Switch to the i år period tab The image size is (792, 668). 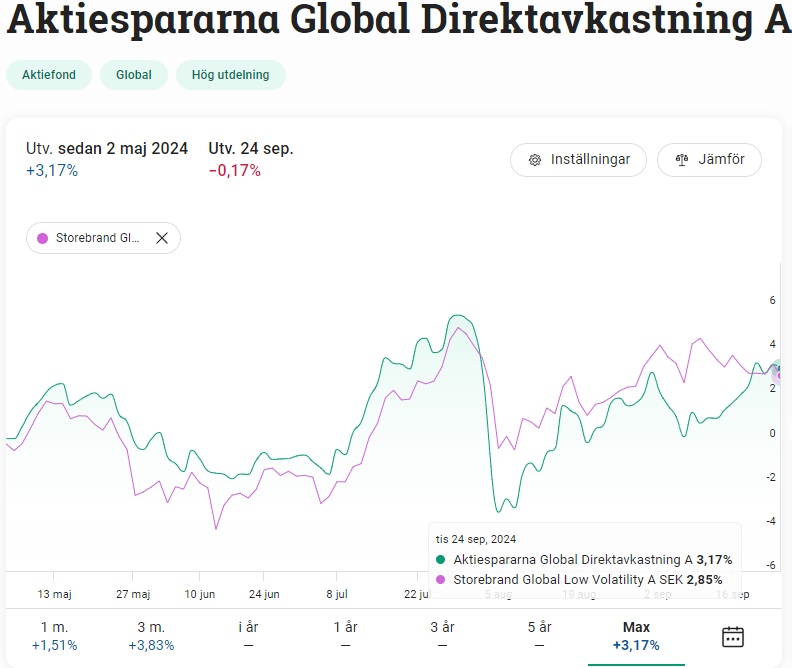[x=248, y=636]
